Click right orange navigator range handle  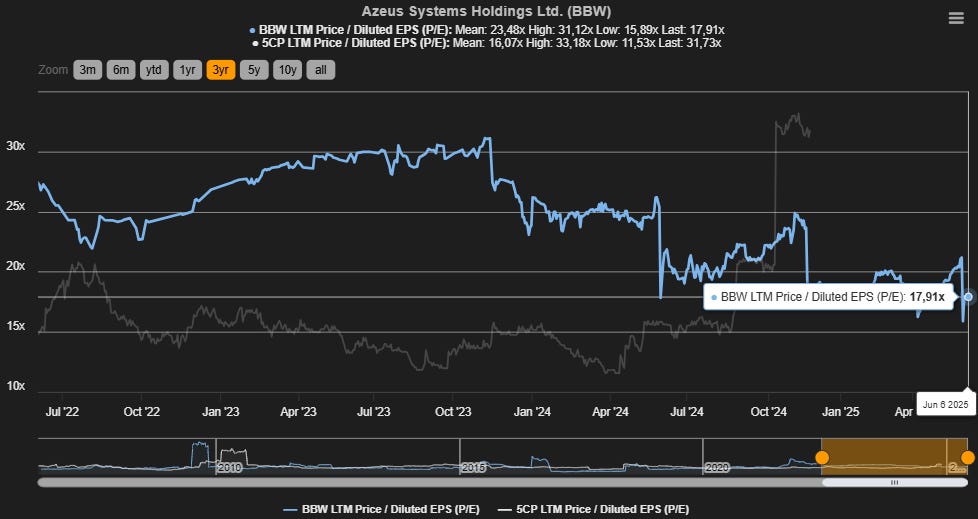pyautogui.click(x=967, y=458)
